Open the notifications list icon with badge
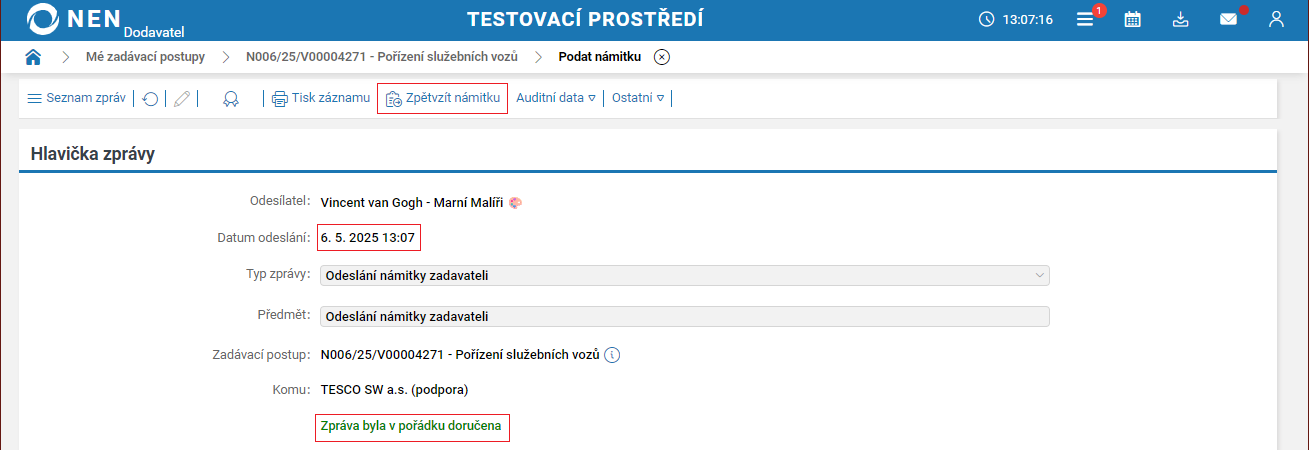Viewport: 1309px width, 450px height. [x=1085, y=18]
